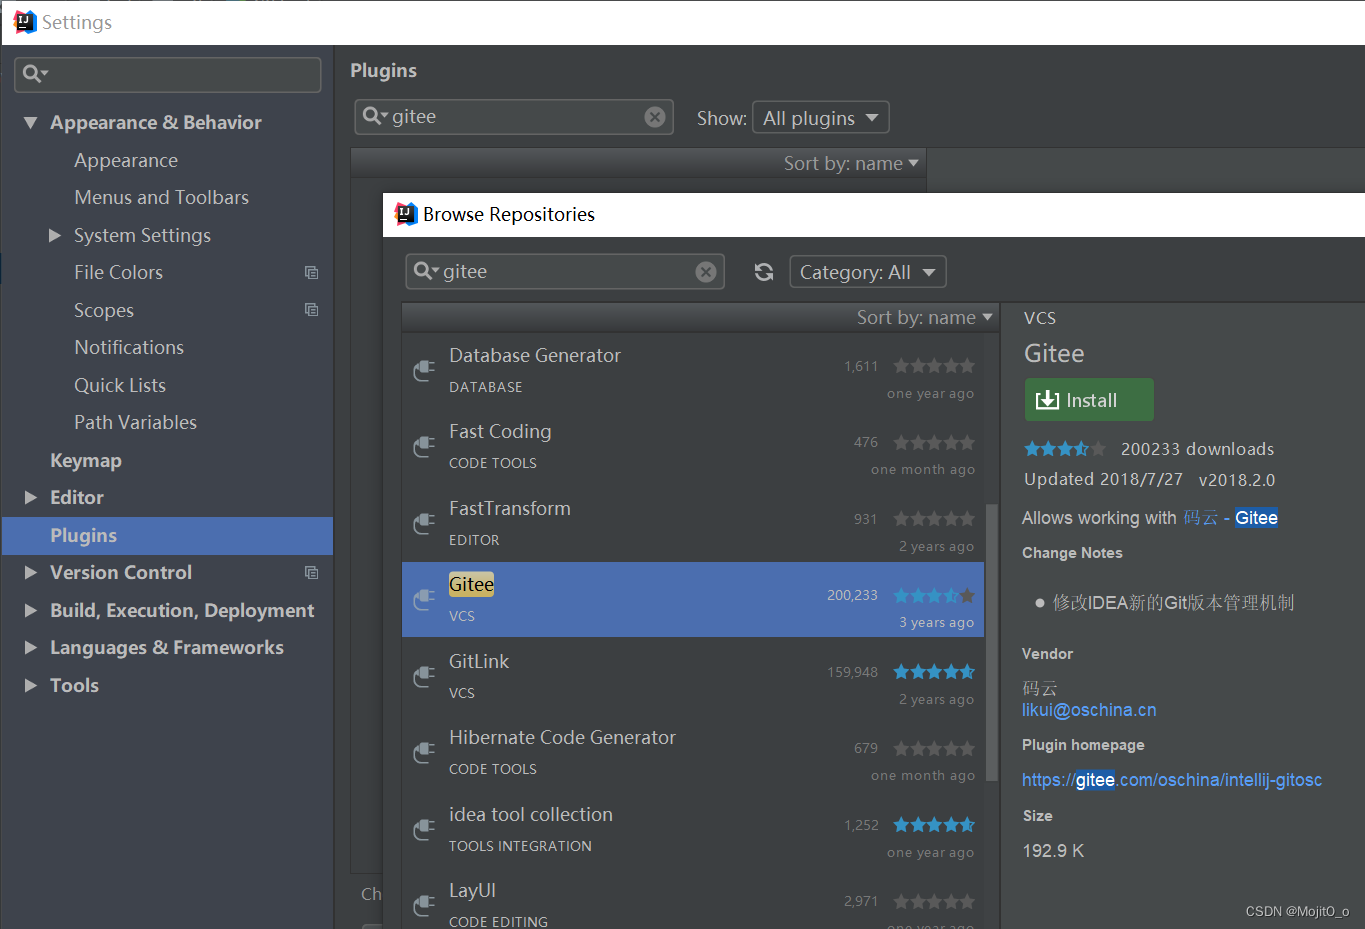Click the Browse Repositories search field
1365x929 pixels.
[x=565, y=272]
